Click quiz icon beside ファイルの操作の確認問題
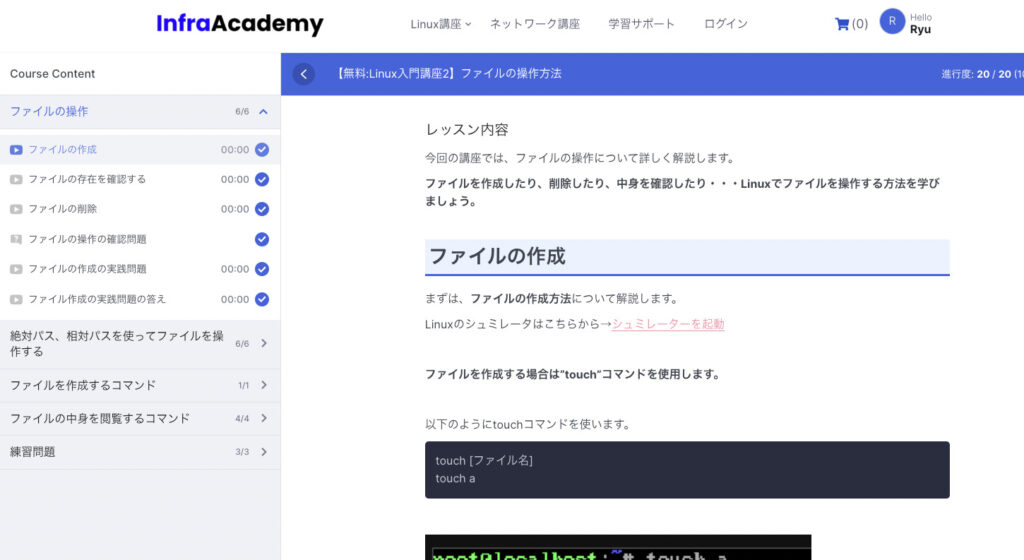1024x560 pixels. click(x=16, y=240)
